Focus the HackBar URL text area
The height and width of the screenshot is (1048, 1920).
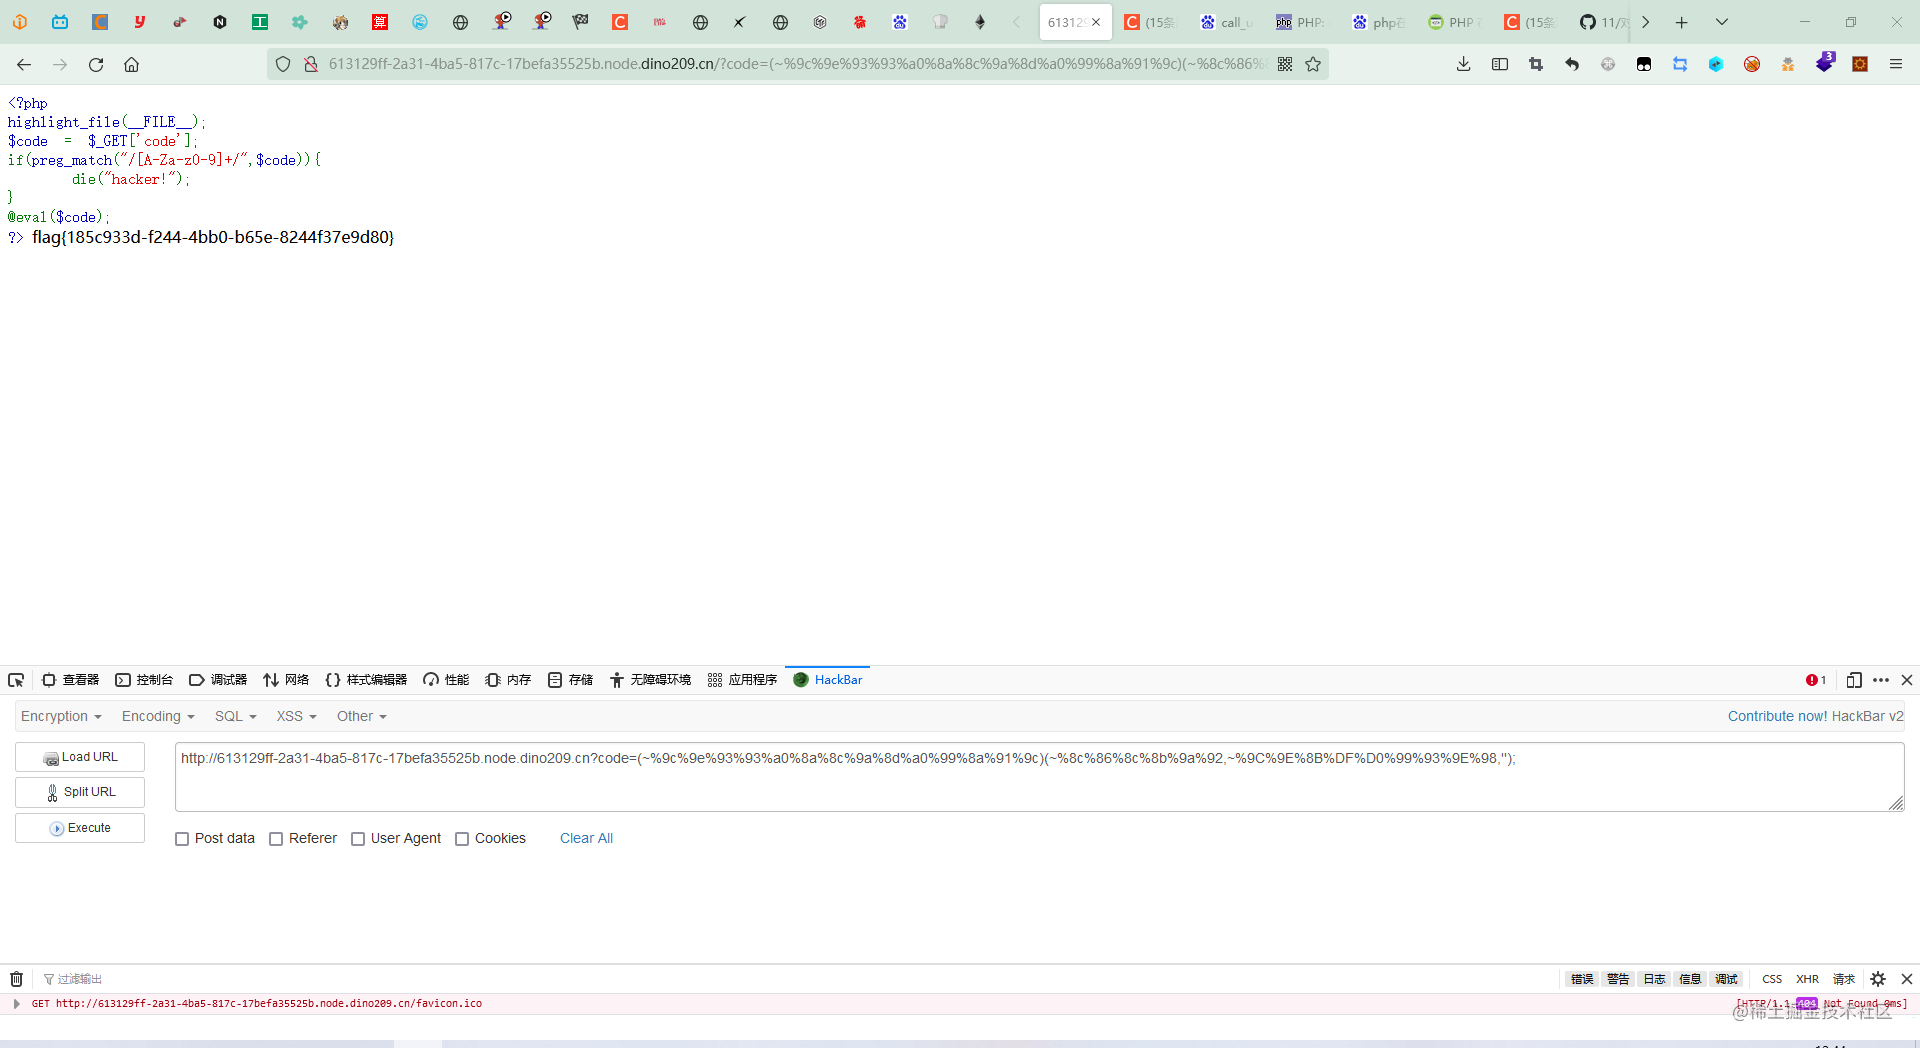(1039, 777)
